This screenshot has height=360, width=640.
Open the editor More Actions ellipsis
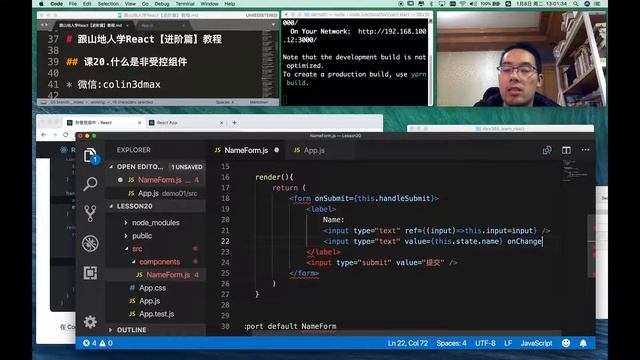(585, 150)
